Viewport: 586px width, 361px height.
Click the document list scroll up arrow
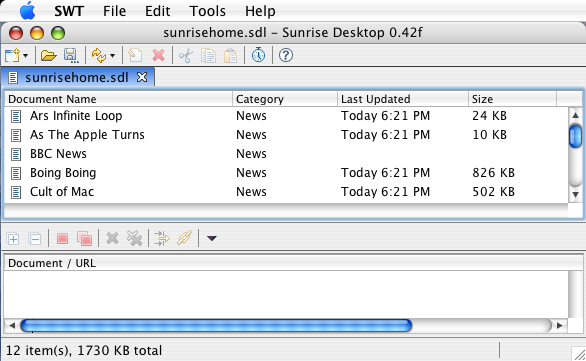(575, 115)
